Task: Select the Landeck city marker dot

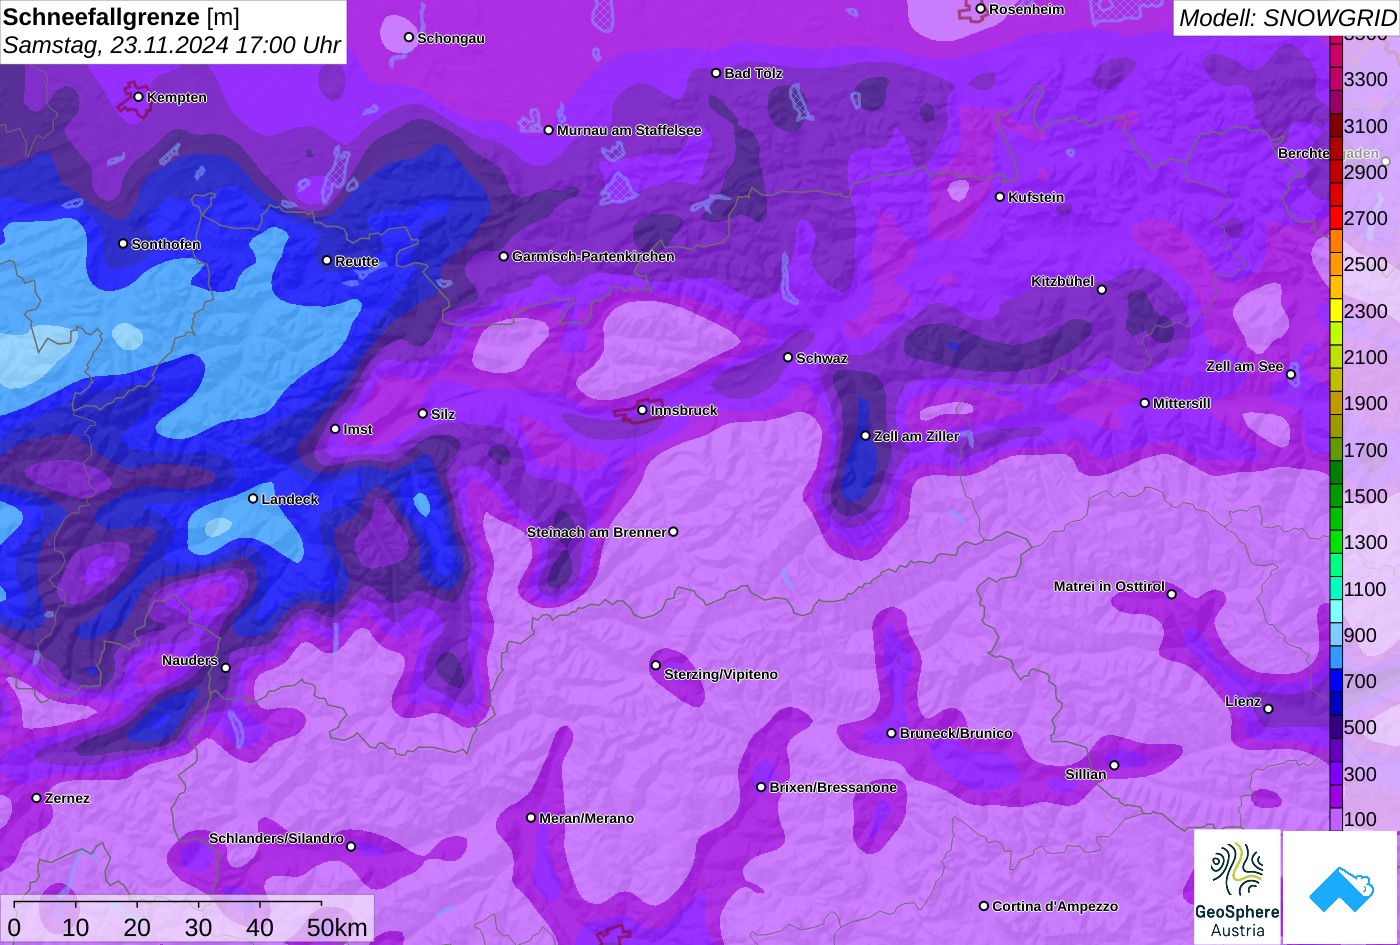Action: (253, 498)
